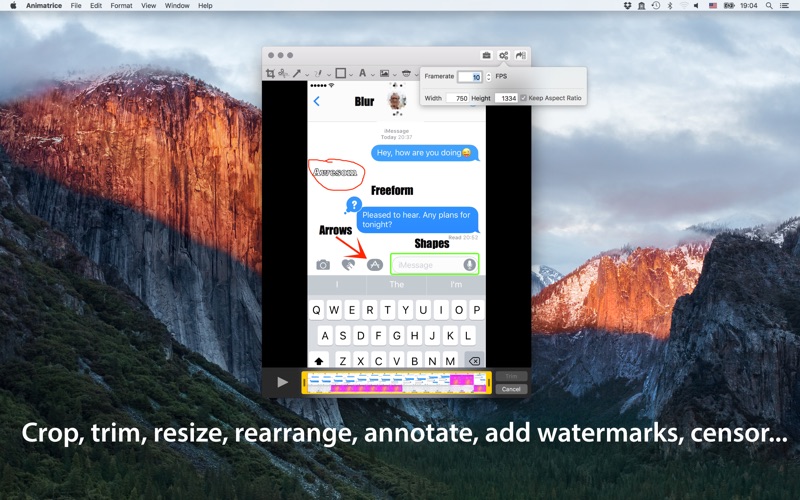Click the Height value field

tap(507, 98)
